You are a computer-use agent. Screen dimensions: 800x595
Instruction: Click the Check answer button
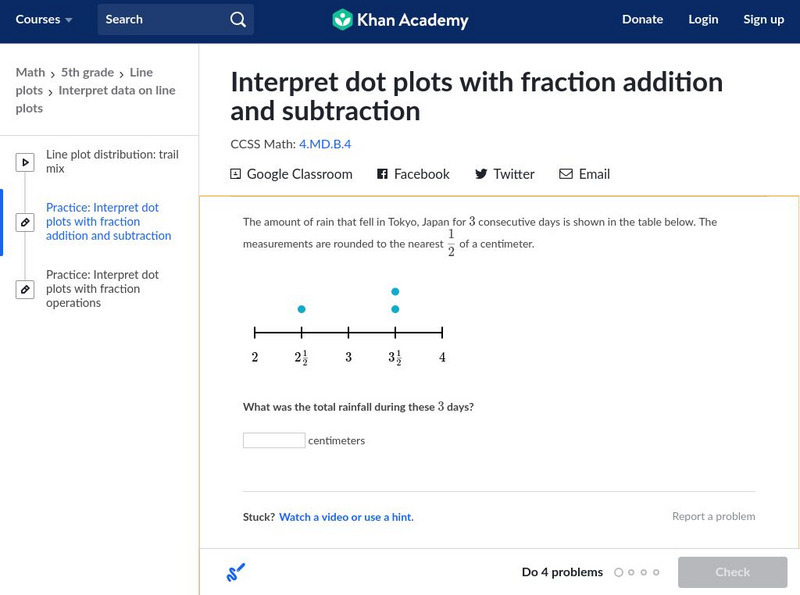[732, 572]
